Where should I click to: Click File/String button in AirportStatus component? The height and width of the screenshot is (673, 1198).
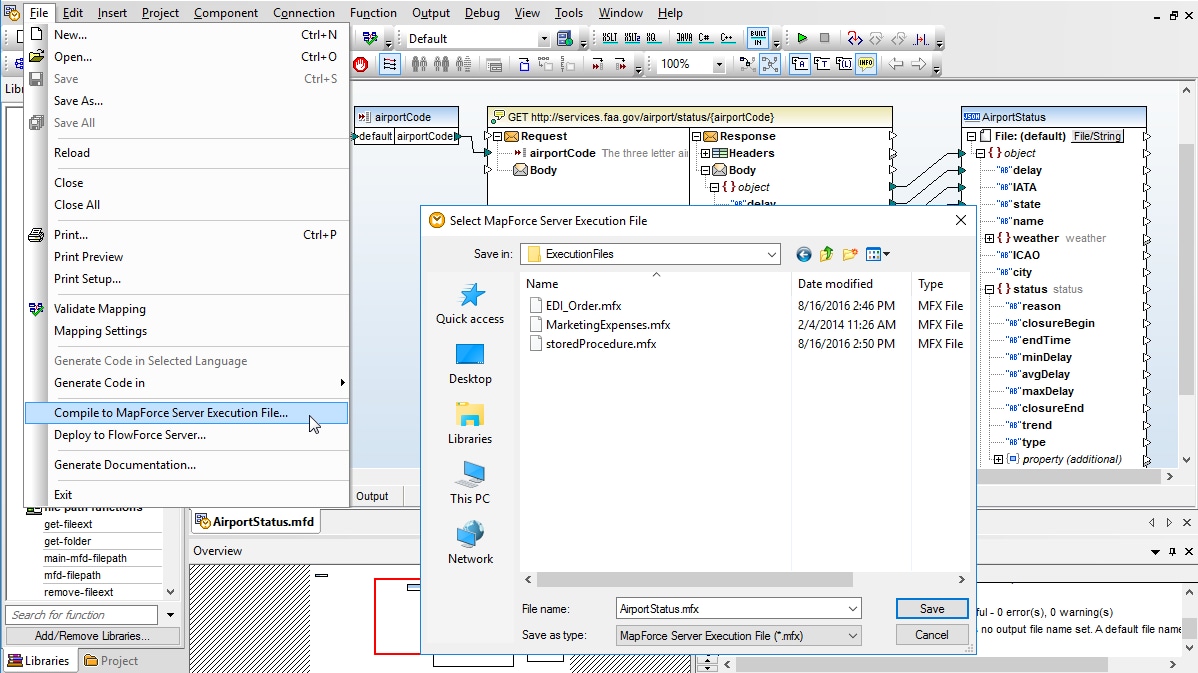(x=1097, y=136)
